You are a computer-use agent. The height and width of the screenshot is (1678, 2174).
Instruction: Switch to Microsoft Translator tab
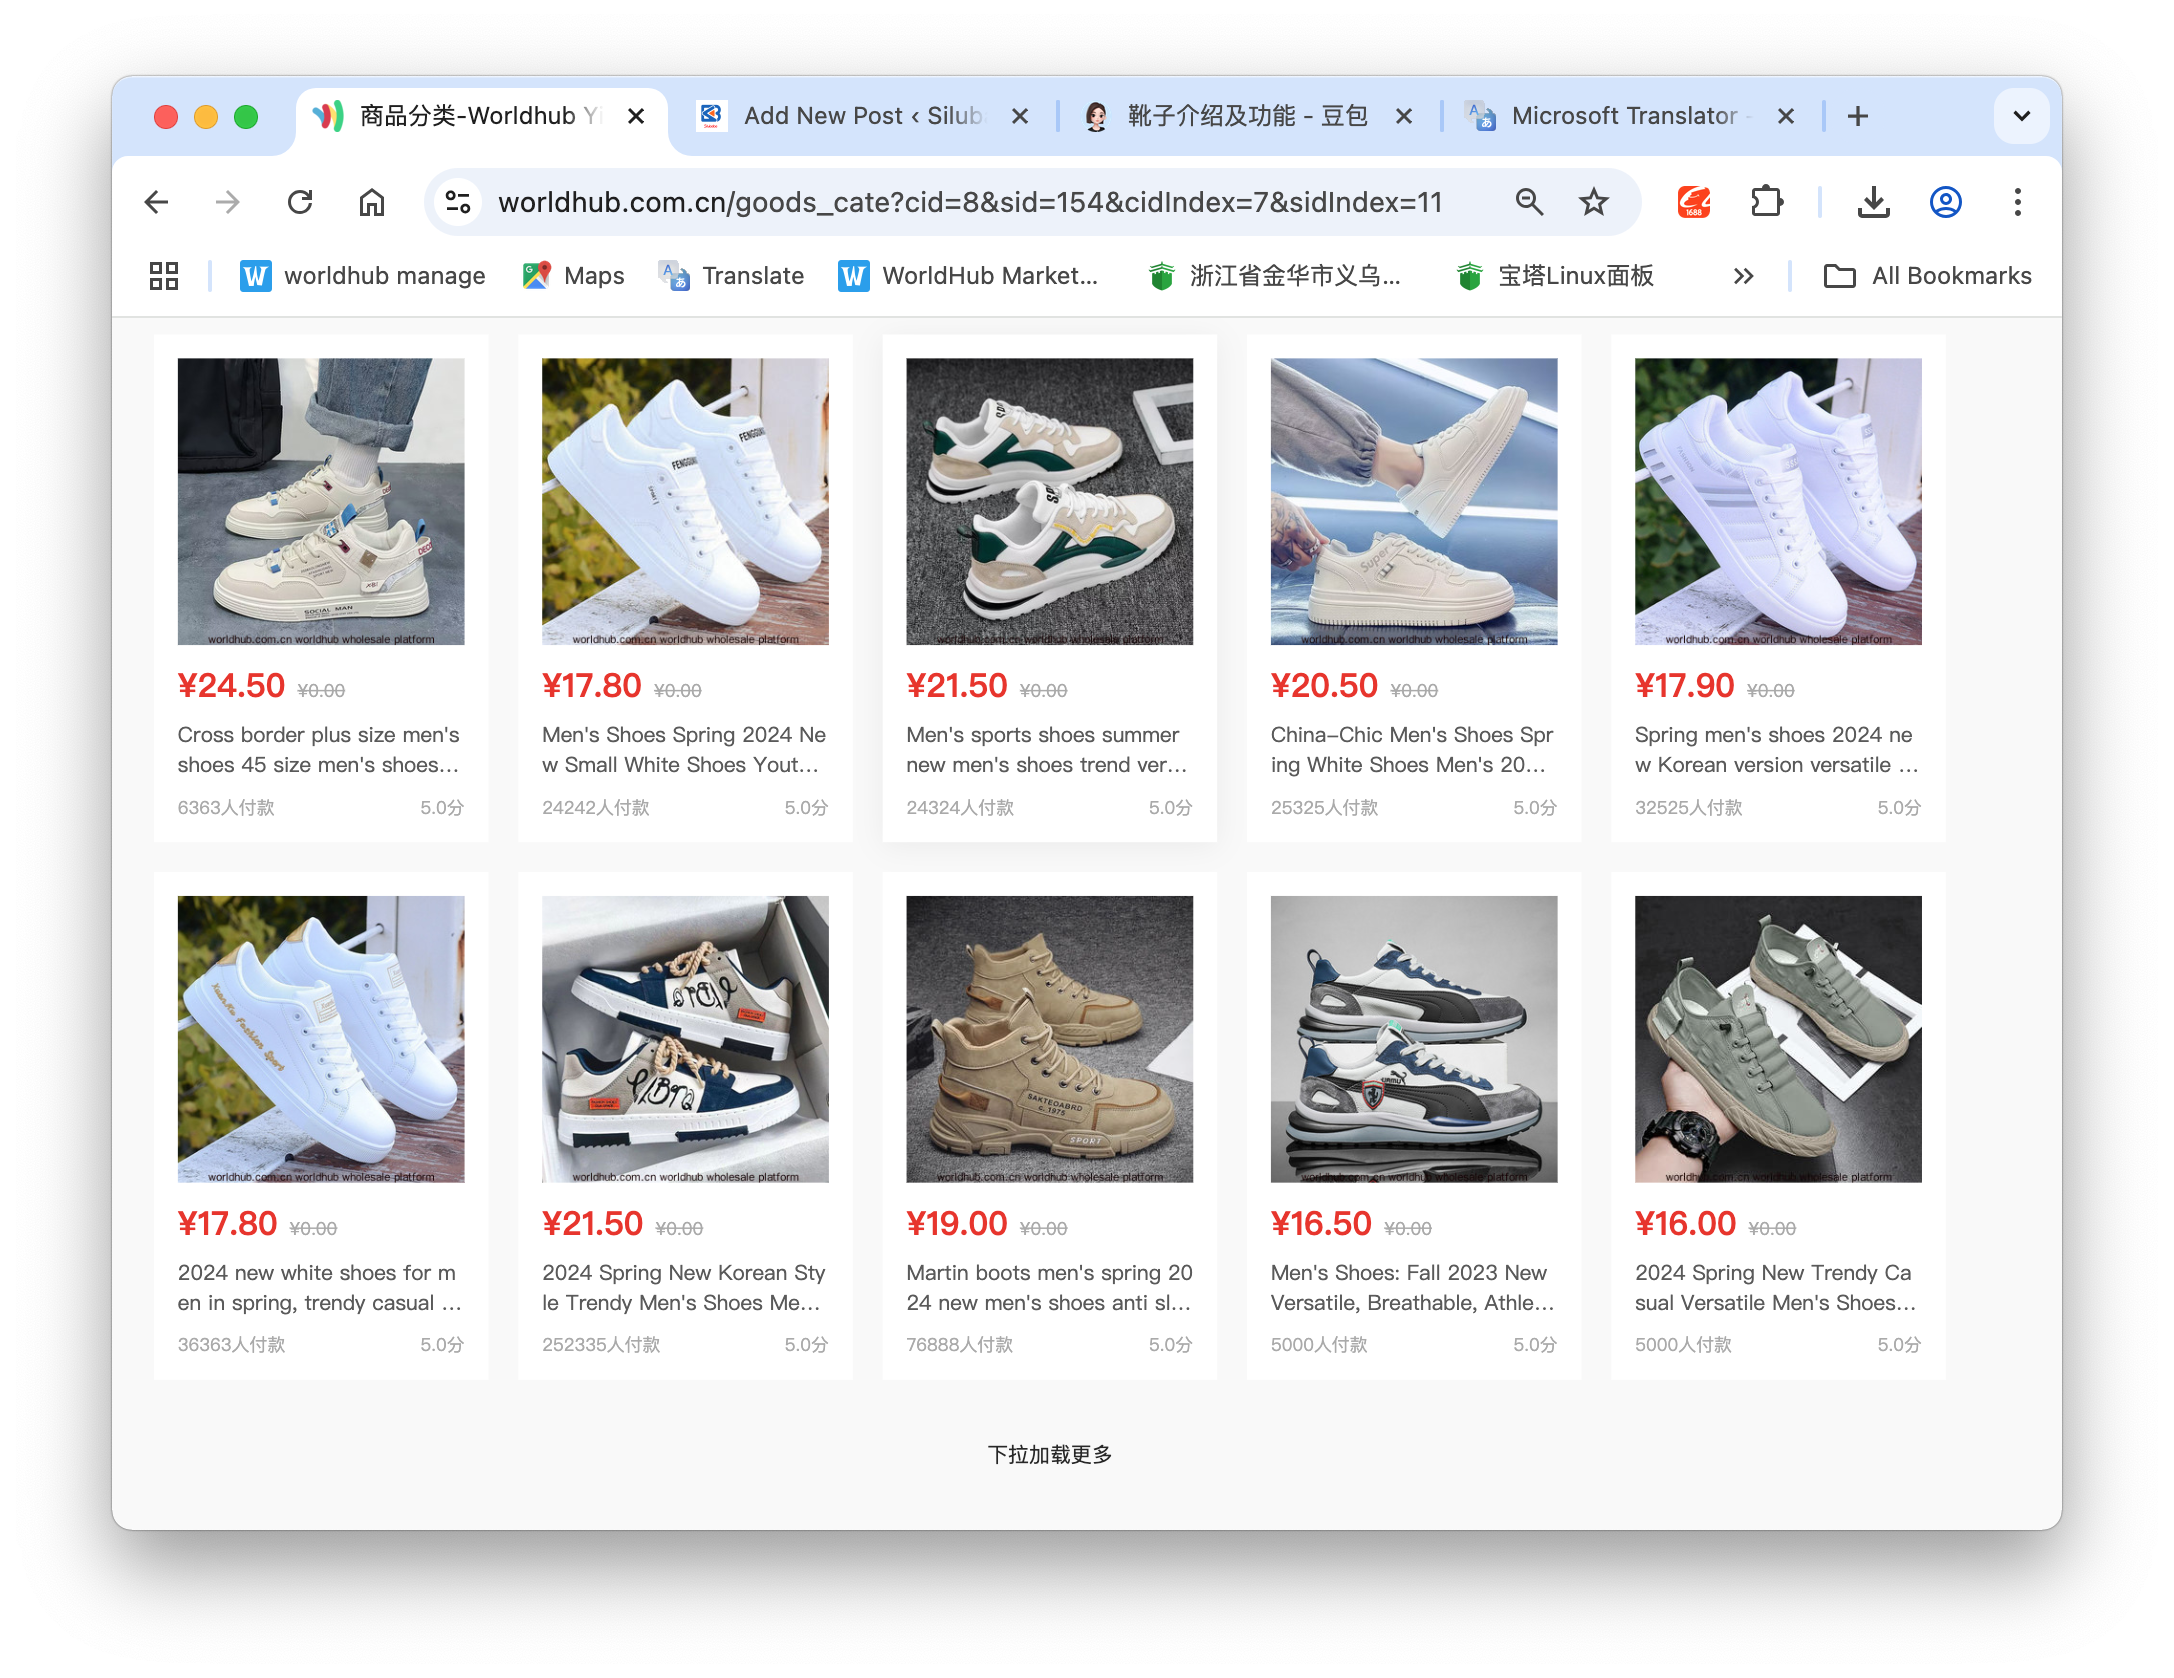pos(1622,116)
